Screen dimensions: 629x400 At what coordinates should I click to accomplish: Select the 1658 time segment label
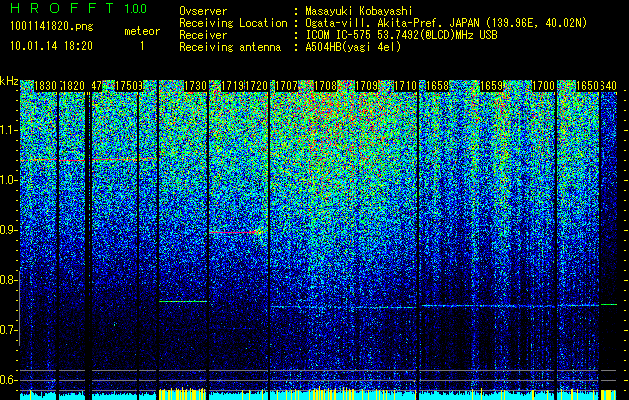(437, 86)
